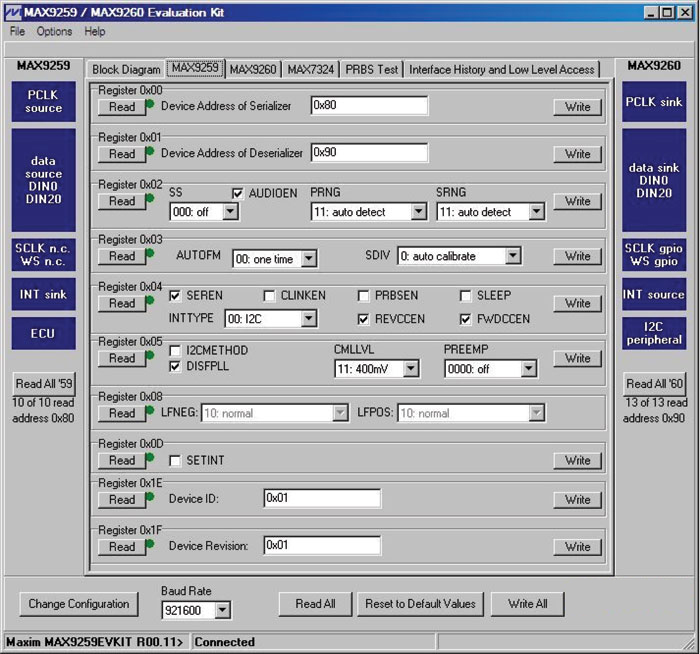700x654 pixels.
Task: Open the Baud Rate dropdown
Action: tap(222, 610)
